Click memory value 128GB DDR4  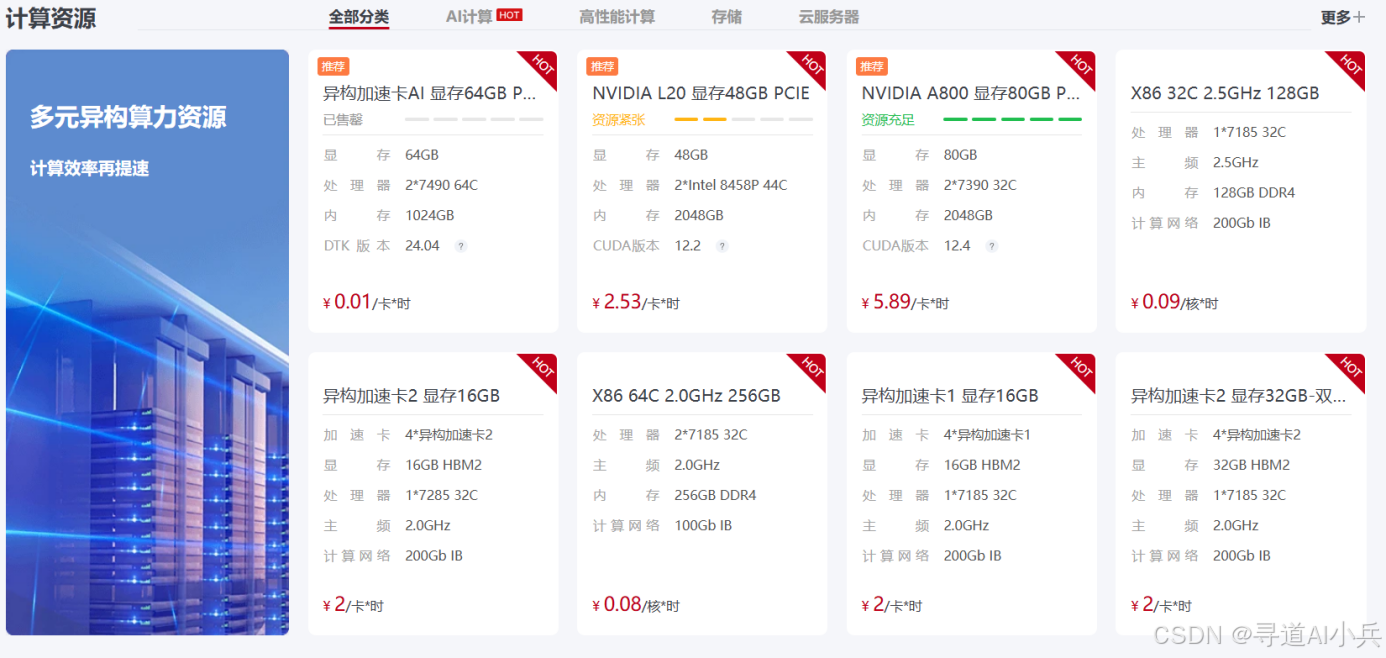coord(1254,193)
